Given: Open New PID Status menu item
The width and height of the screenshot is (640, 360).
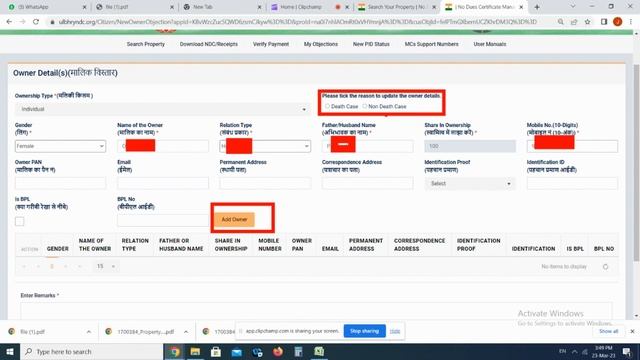Looking at the screenshot, I should click(x=371, y=44).
